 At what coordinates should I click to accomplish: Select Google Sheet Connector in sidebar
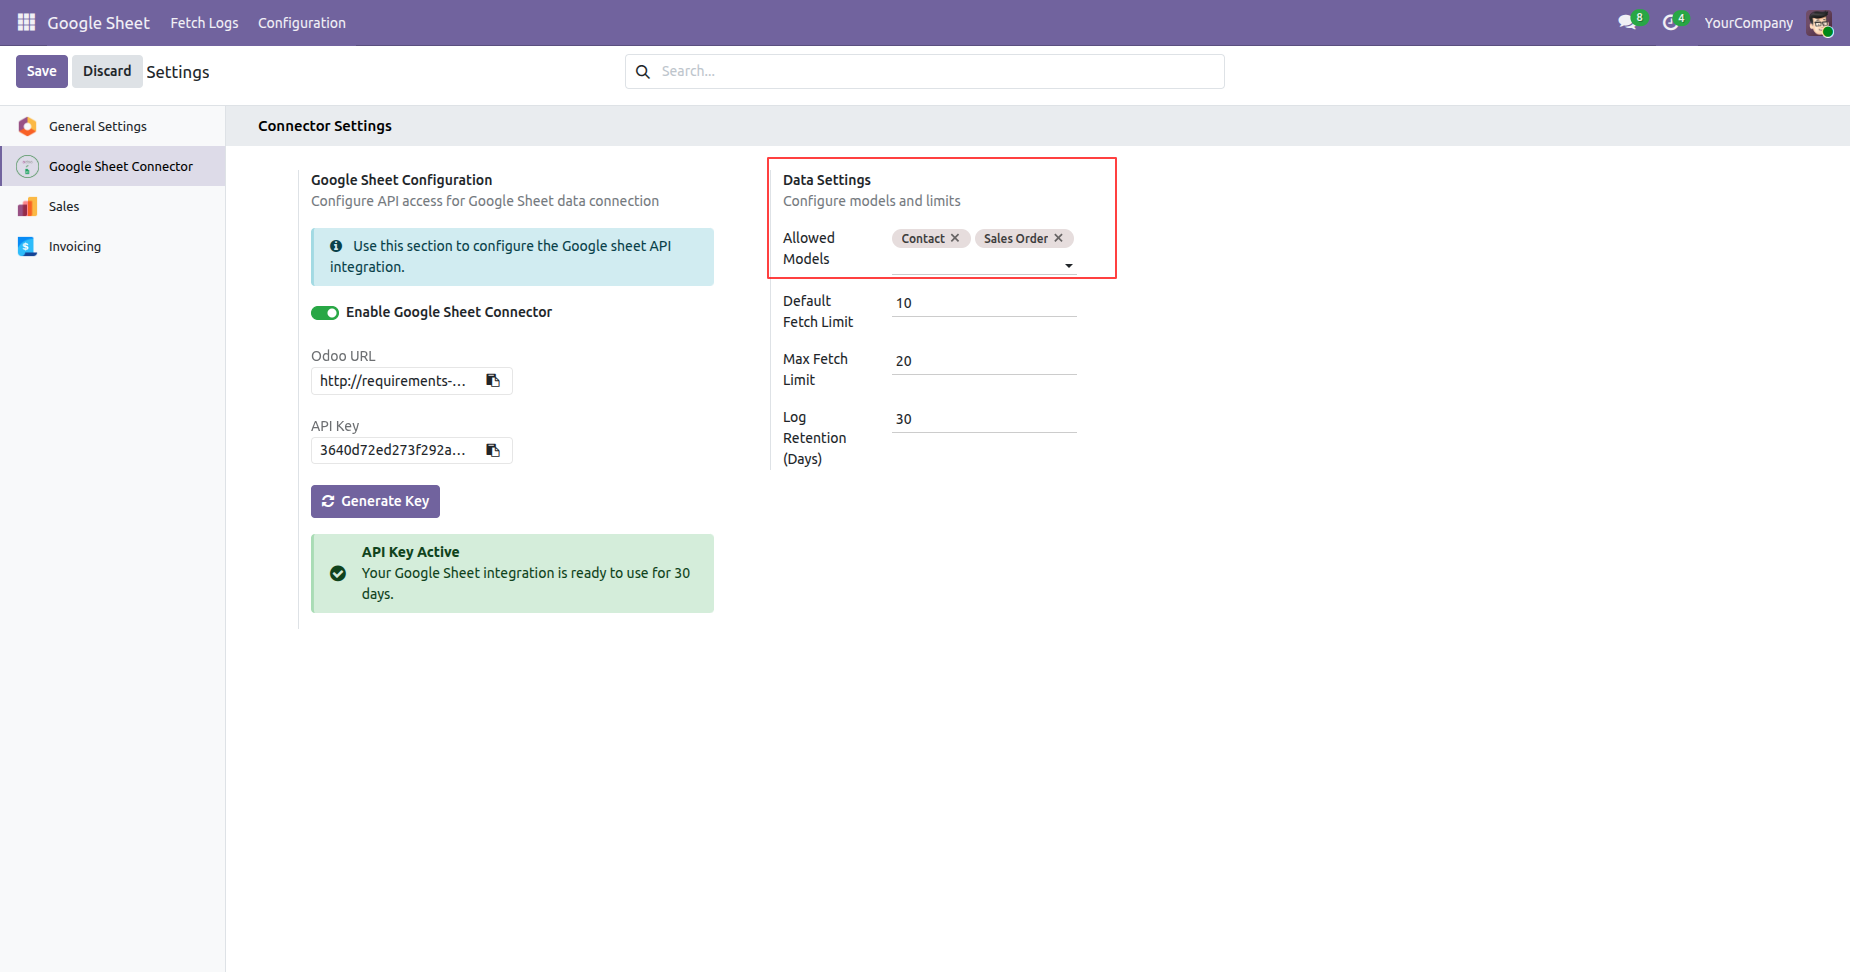click(113, 166)
